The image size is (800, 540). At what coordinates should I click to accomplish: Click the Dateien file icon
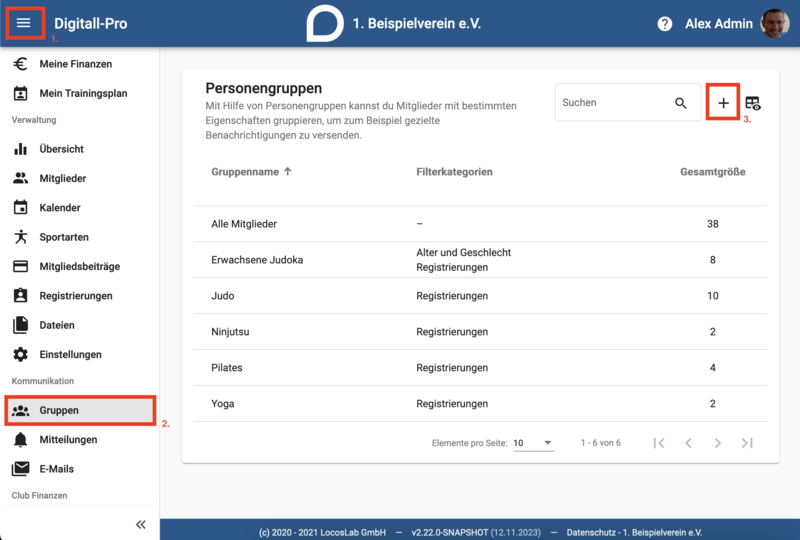tap(20, 325)
